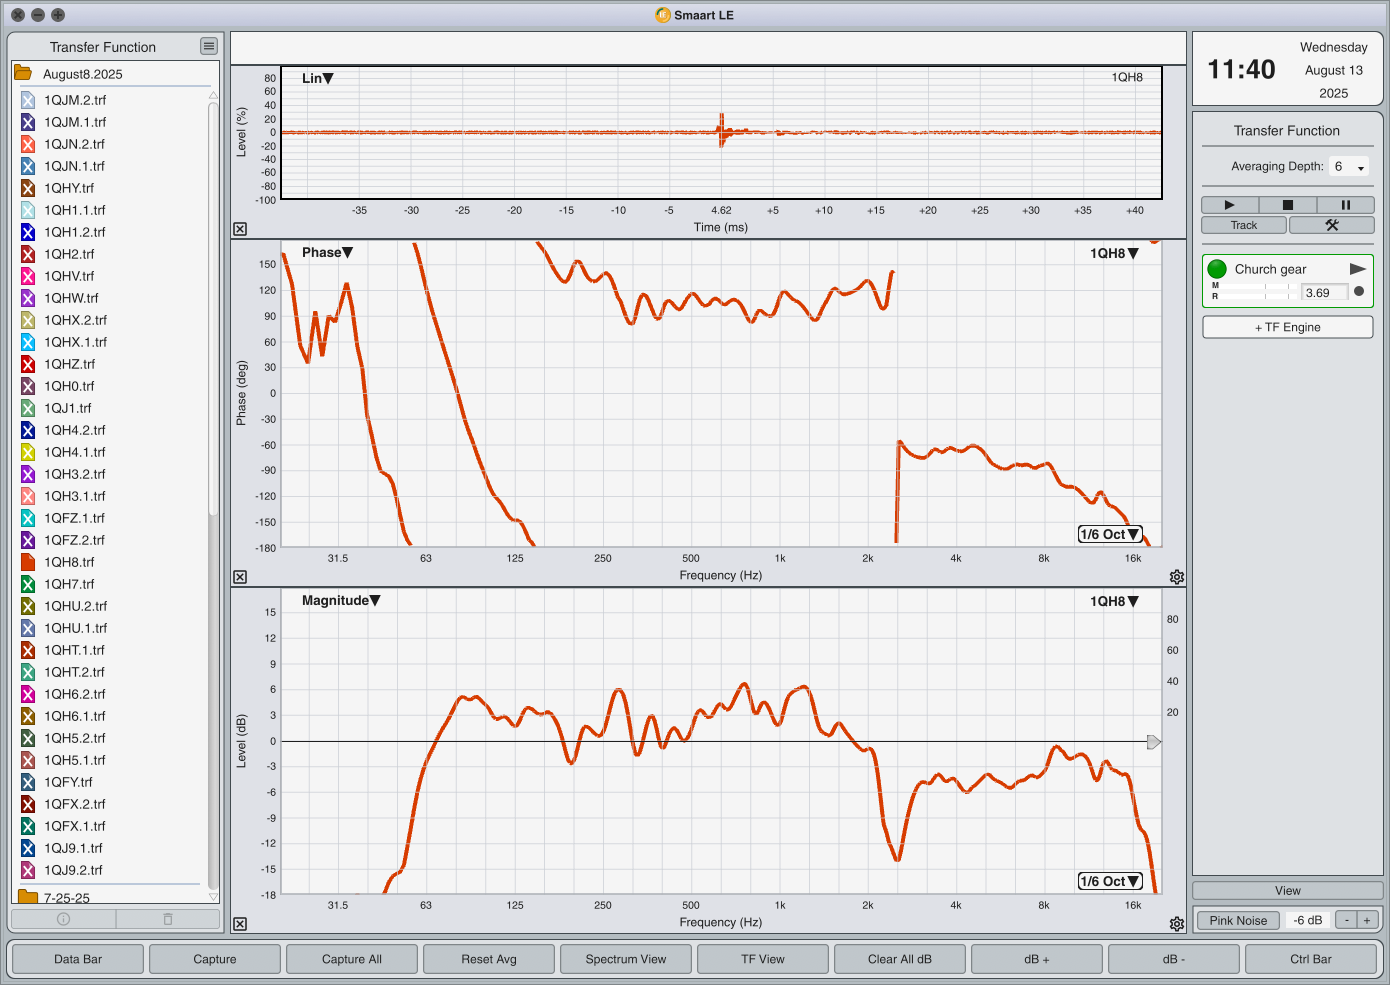Screen dimensions: 1390x985
Task: Click the trash icon below the file list
Action: 168,918
